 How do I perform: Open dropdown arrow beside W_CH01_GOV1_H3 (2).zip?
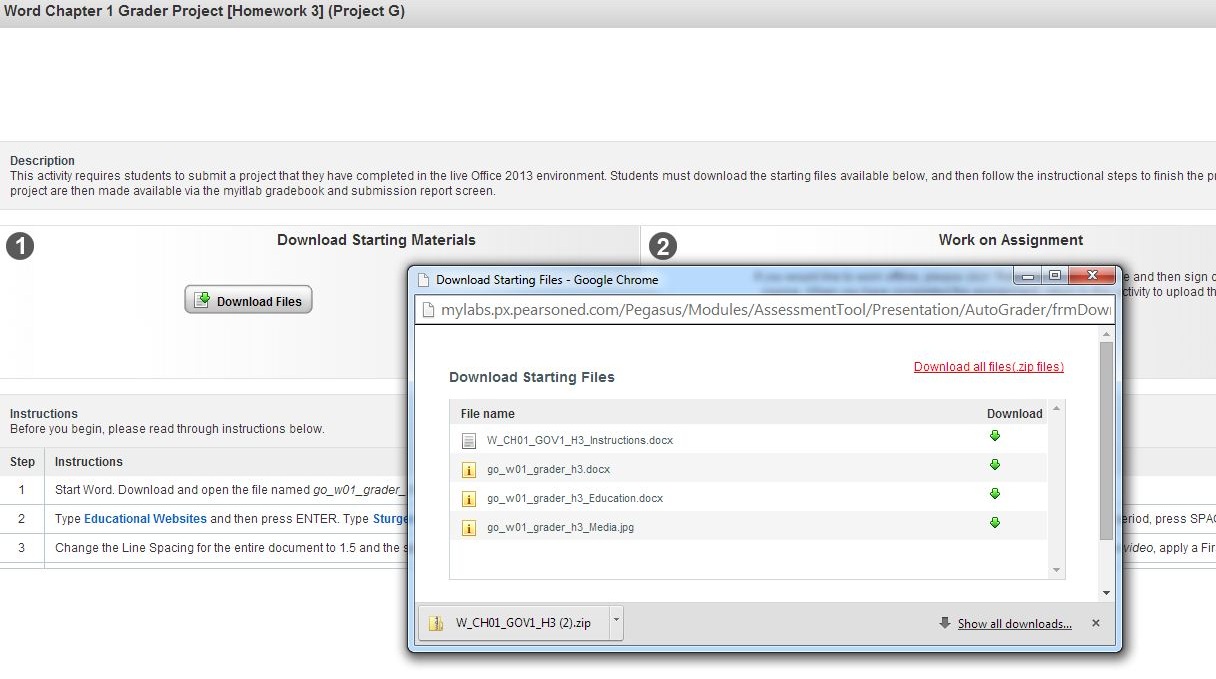(616, 622)
